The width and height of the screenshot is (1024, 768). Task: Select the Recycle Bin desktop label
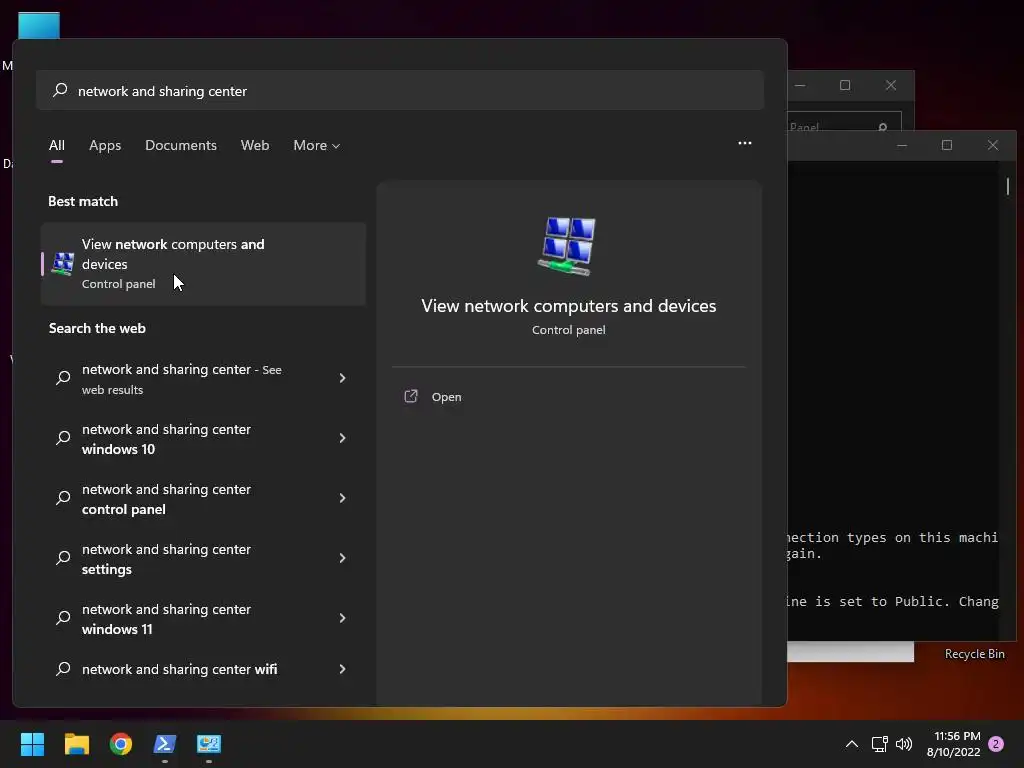tap(974, 654)
